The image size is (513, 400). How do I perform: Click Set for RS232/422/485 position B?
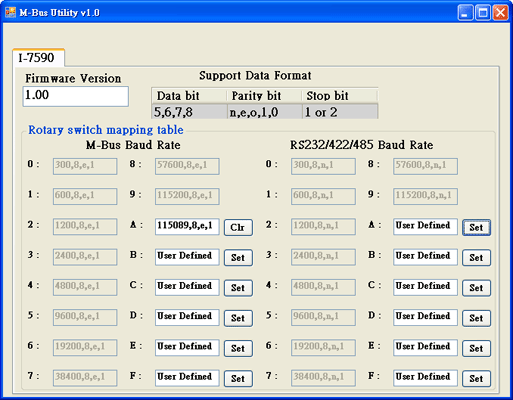tap(476, 258)
